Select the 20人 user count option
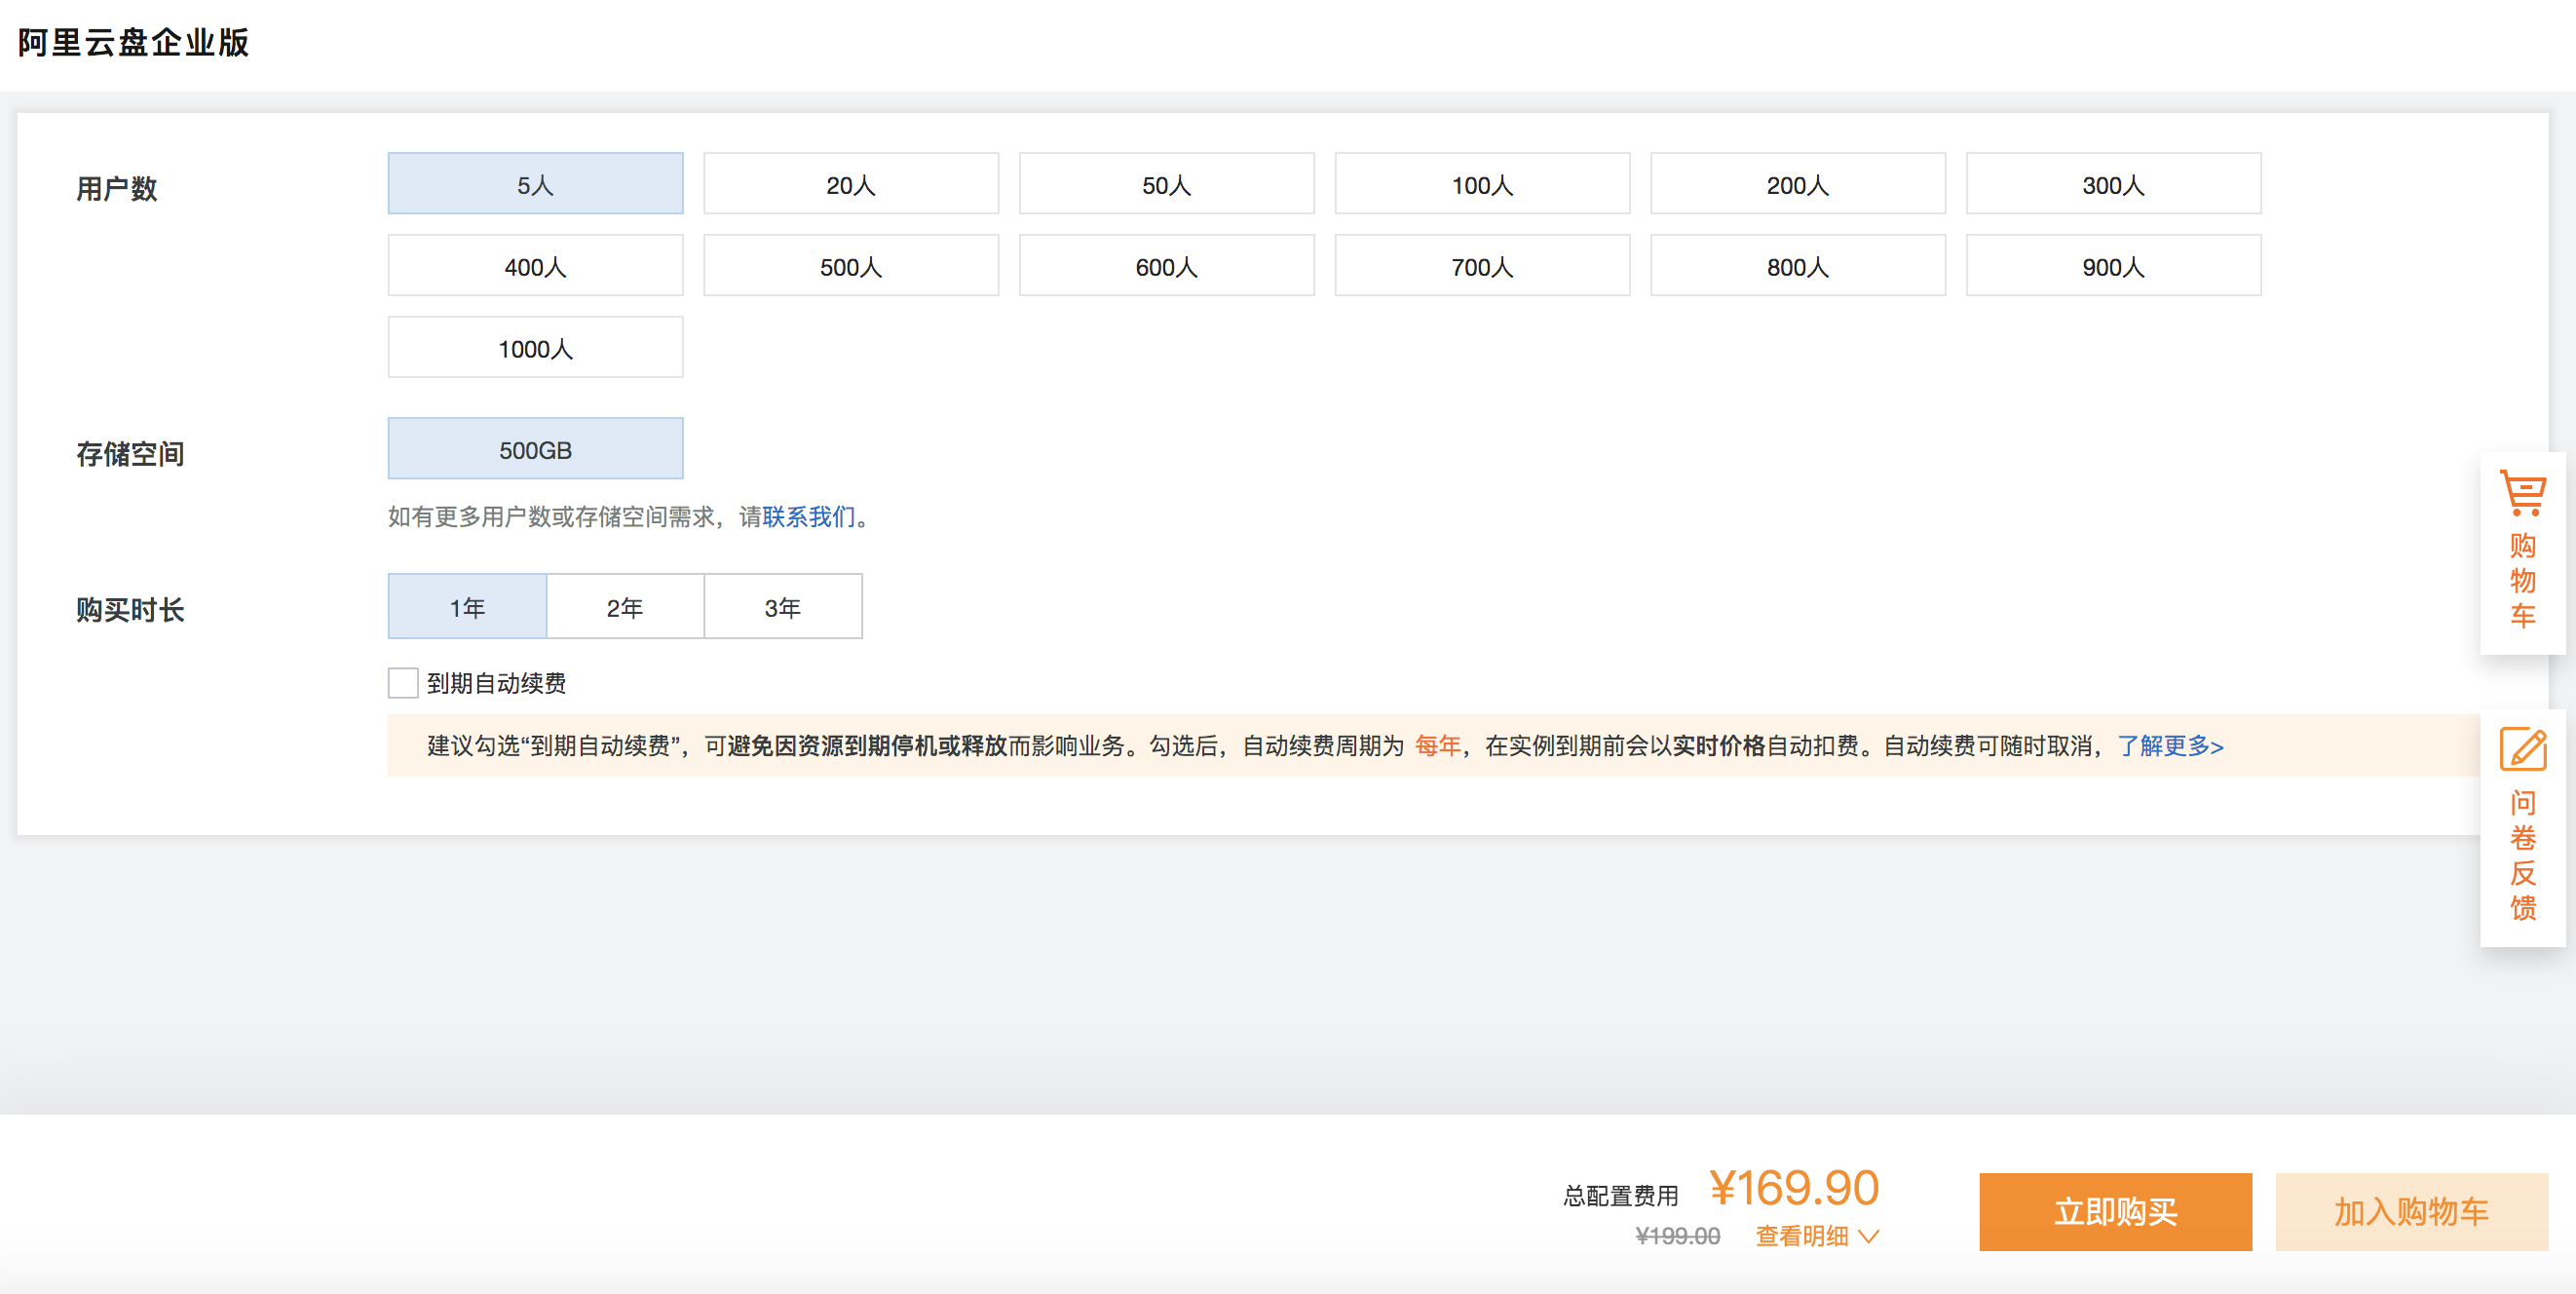 [851, 184]
